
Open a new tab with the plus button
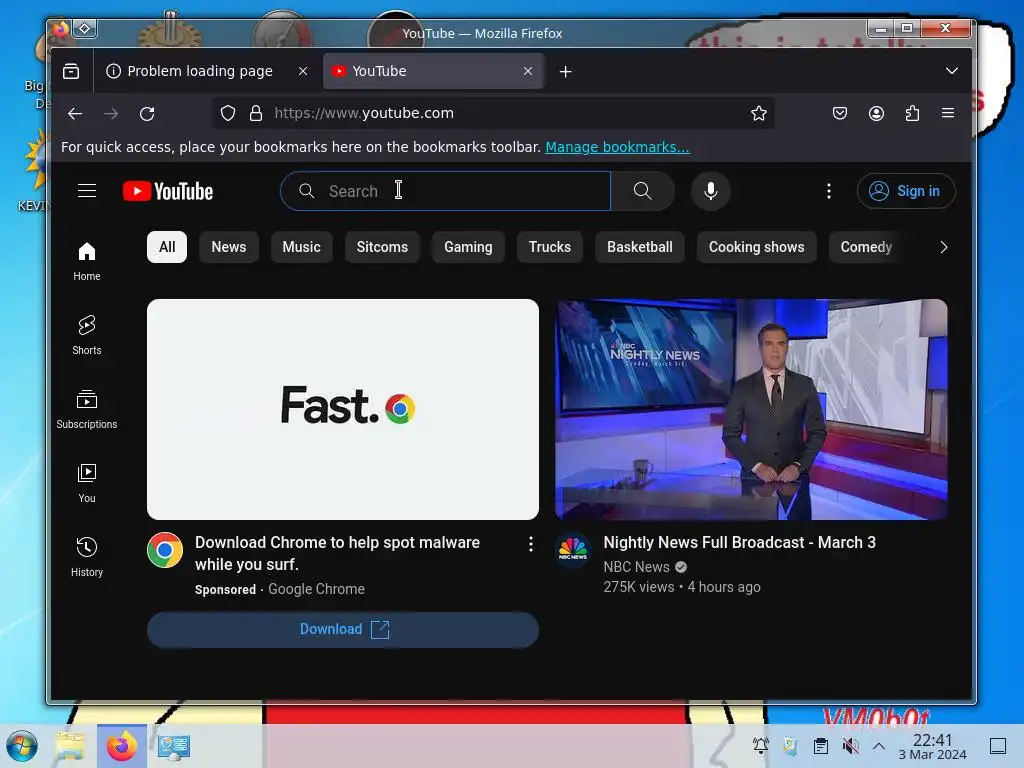(x=566, y=71)
